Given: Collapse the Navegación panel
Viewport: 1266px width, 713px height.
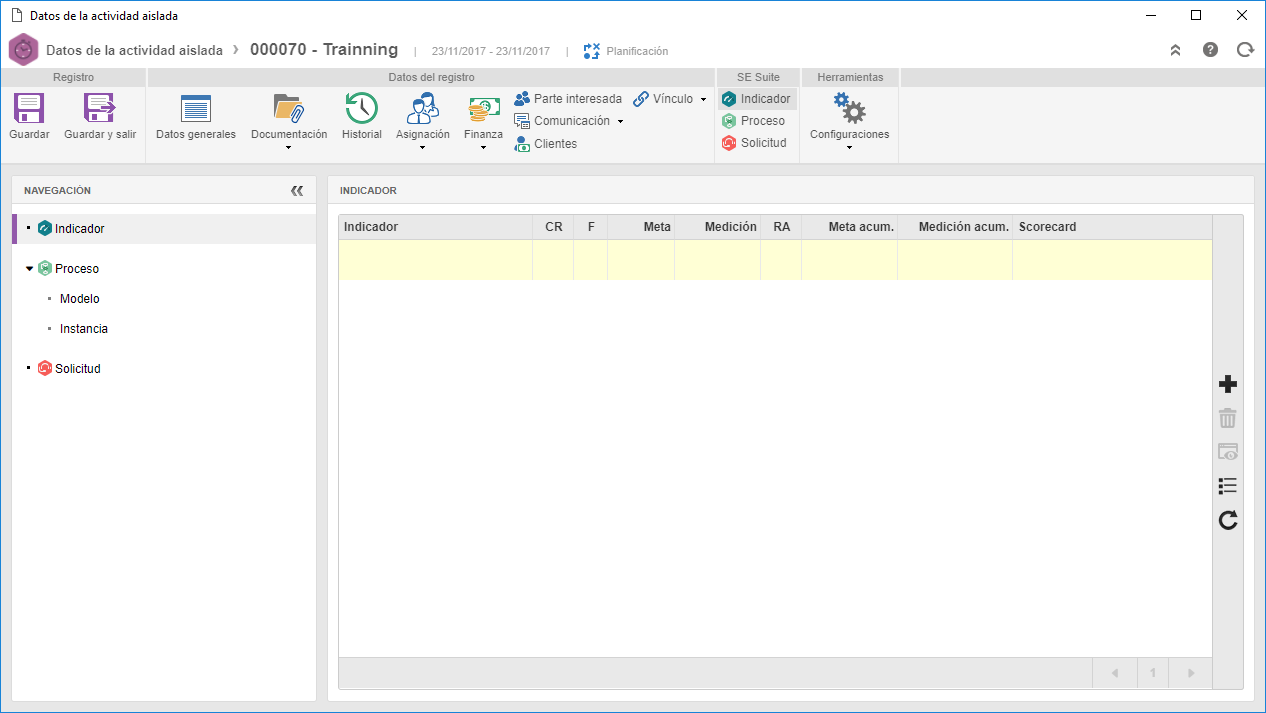Looking at the screenshot, I should point(297,191).
